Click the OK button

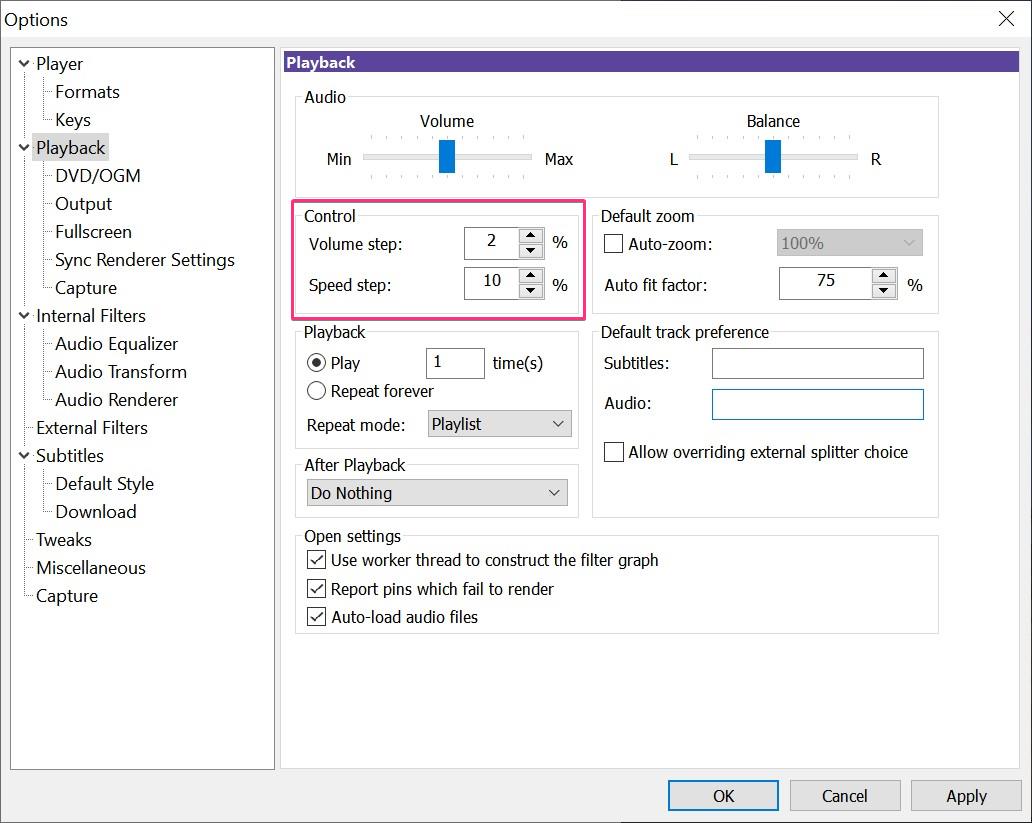[722, 795]
